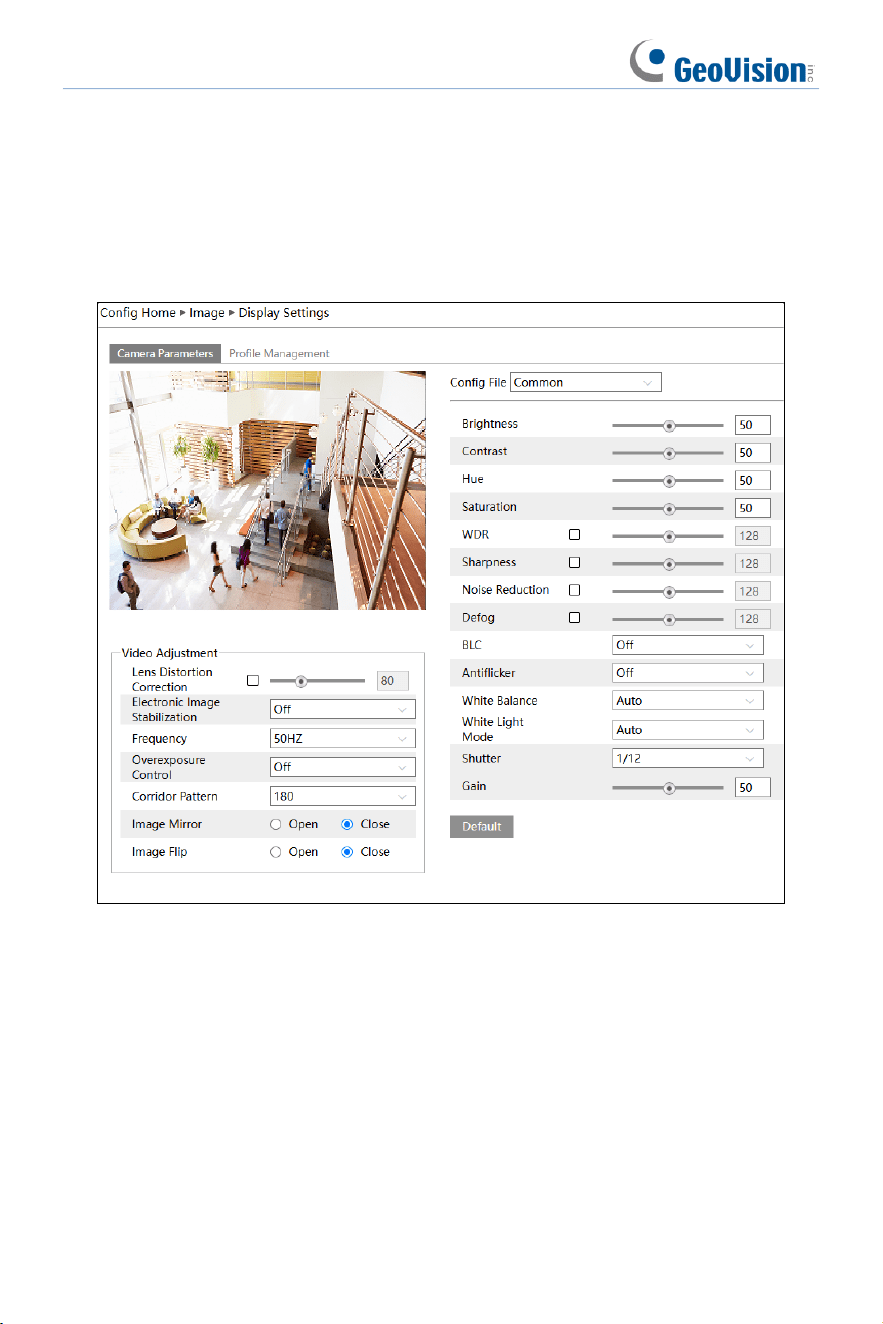
Task: Click the Gain value input field
Action: point(753,788)
